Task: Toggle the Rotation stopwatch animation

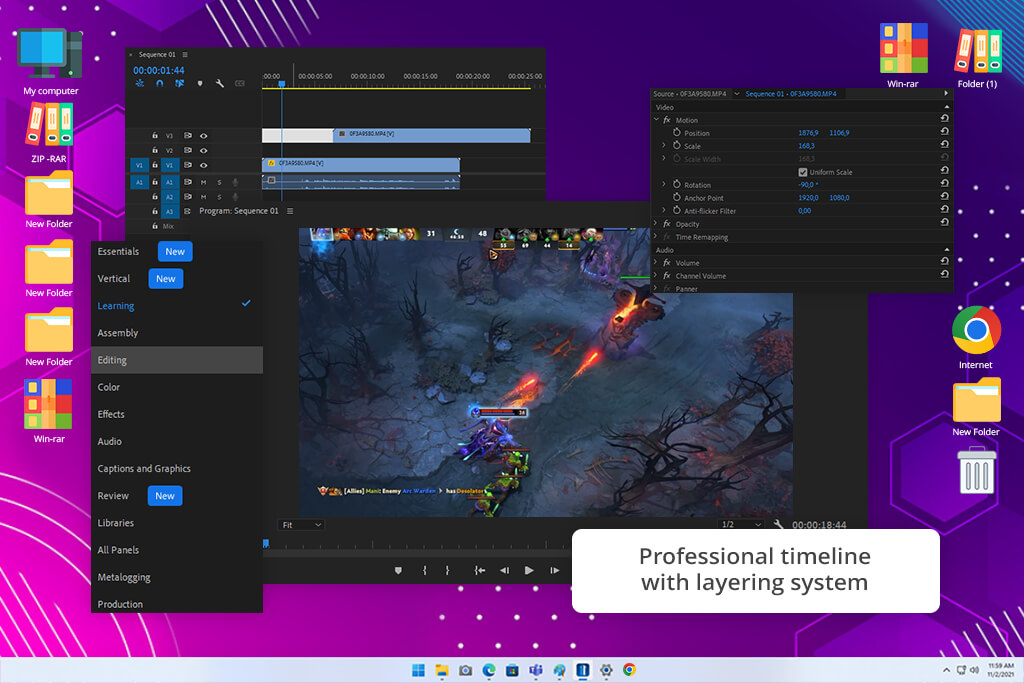Action: 677,185
